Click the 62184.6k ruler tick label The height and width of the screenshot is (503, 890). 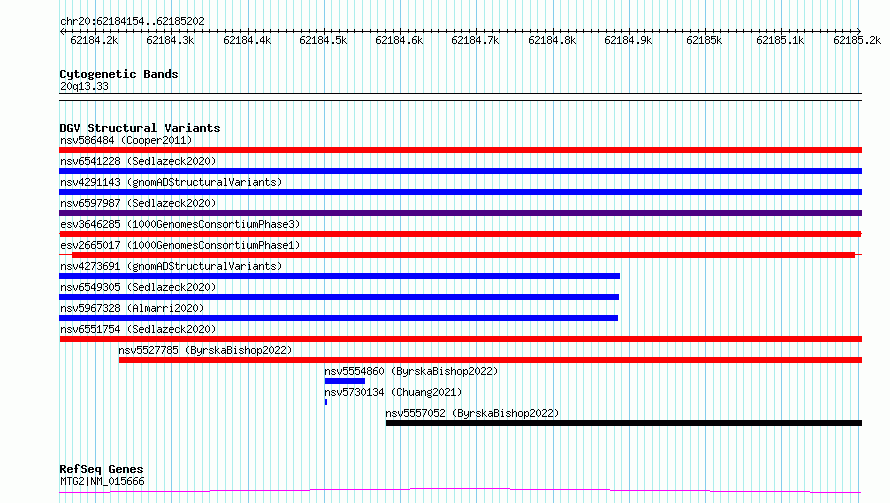point(399,40)
